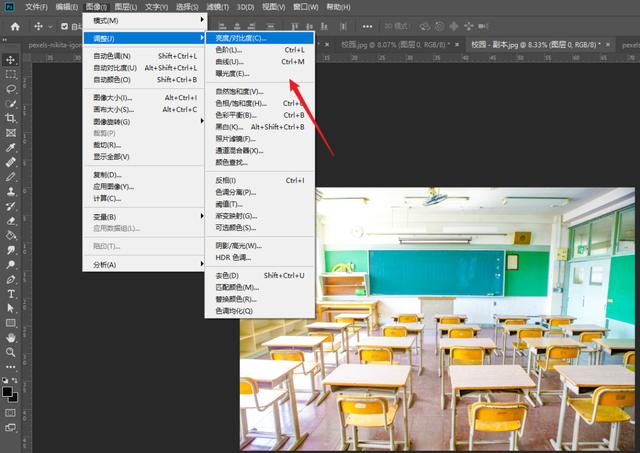Change screen mode icon at toolbox bottom
The width and height of the screenshot is (640, 453).
point(11,427)
